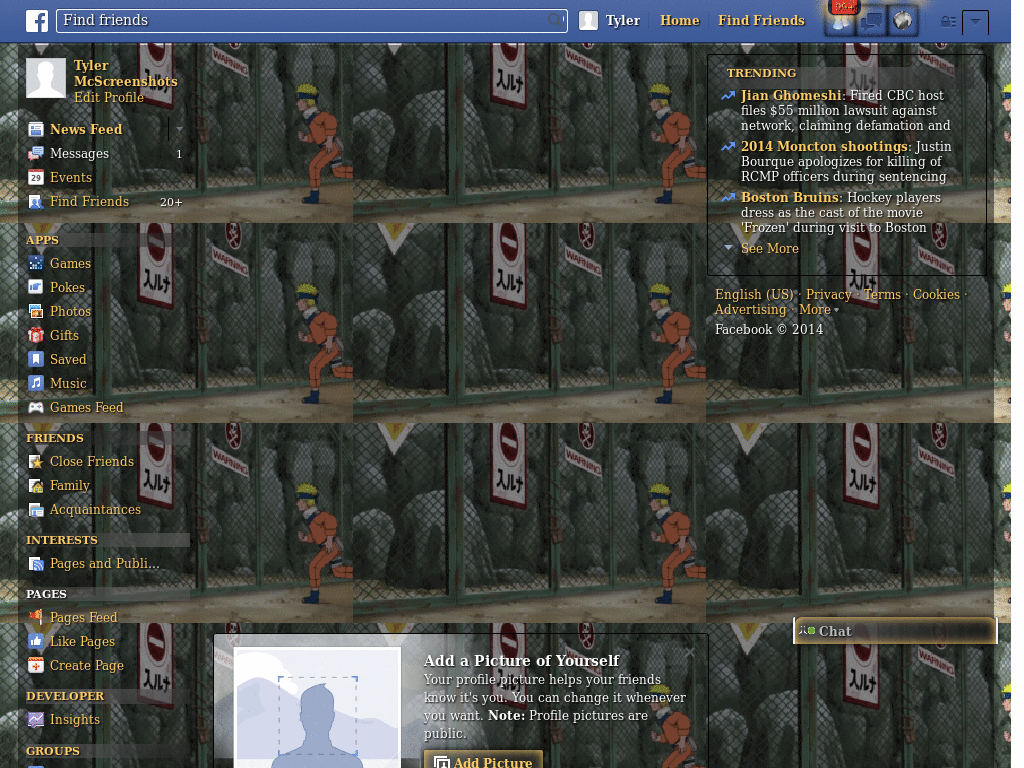The image size is (1024, 768).
Task: Click Tyler's profile thumbnail in top bar
Action: tap(588, 21)
